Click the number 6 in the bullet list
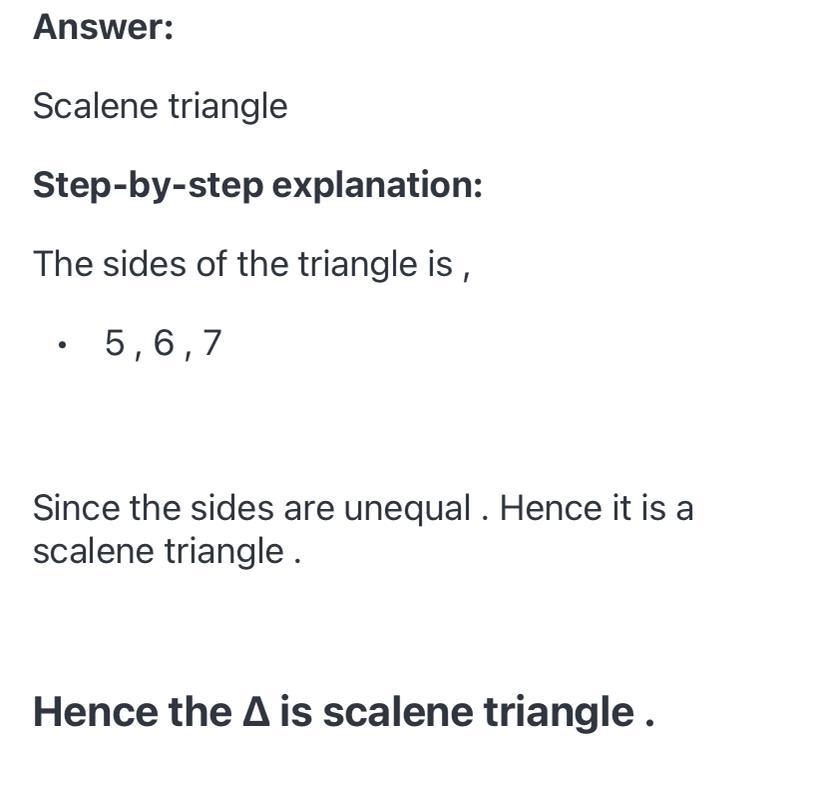The height and width of the screenshot is (788, 826). (164, 344)
